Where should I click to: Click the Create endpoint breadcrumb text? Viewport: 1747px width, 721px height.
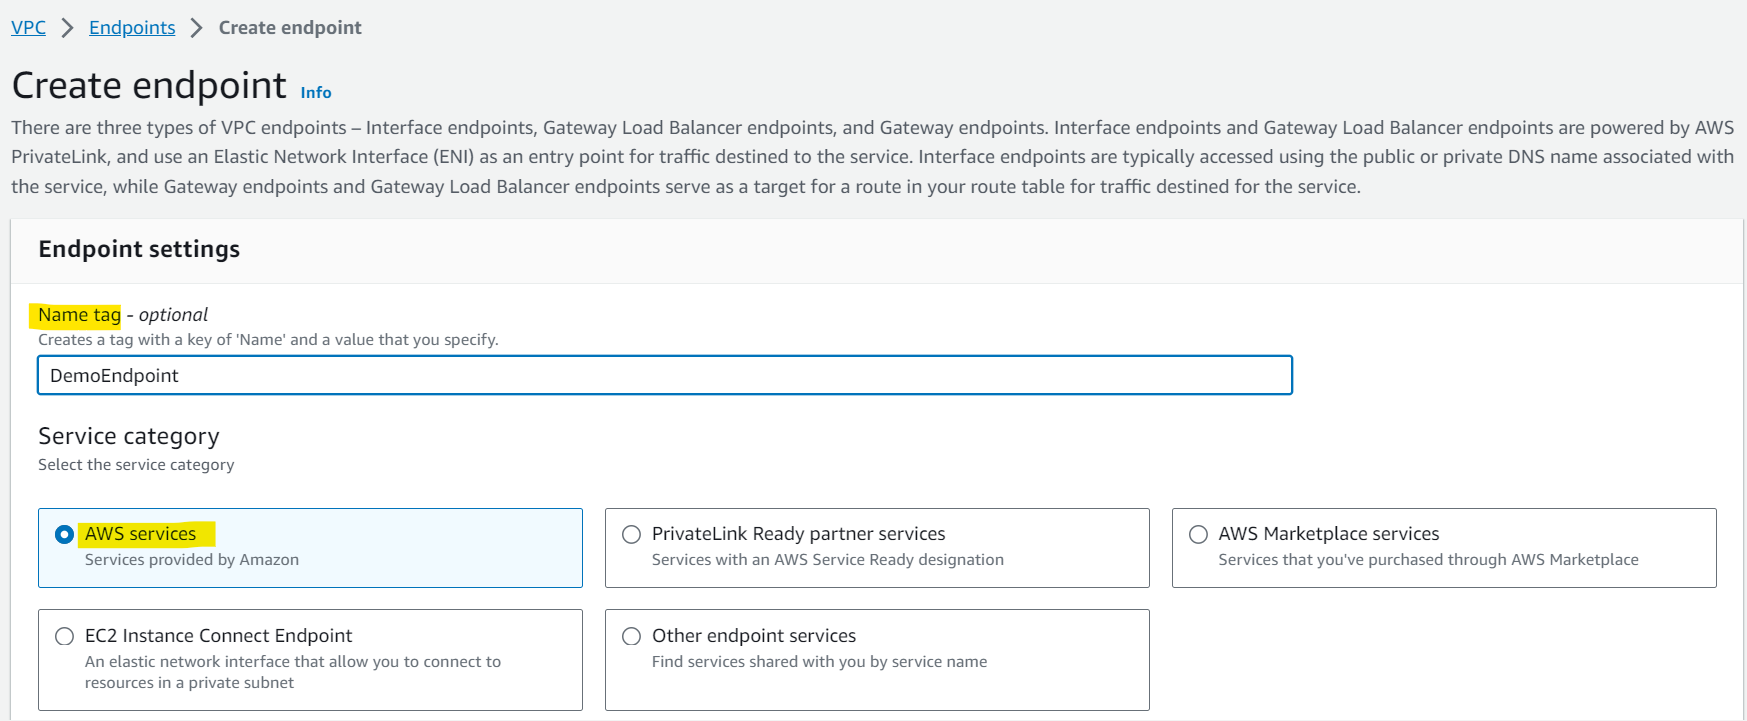coord(290,28)
